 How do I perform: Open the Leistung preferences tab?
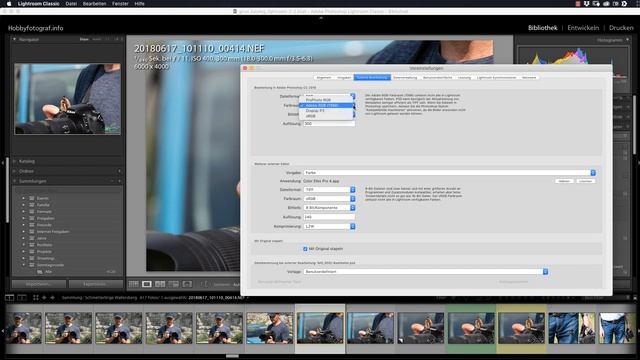click(x=464, y=78)
